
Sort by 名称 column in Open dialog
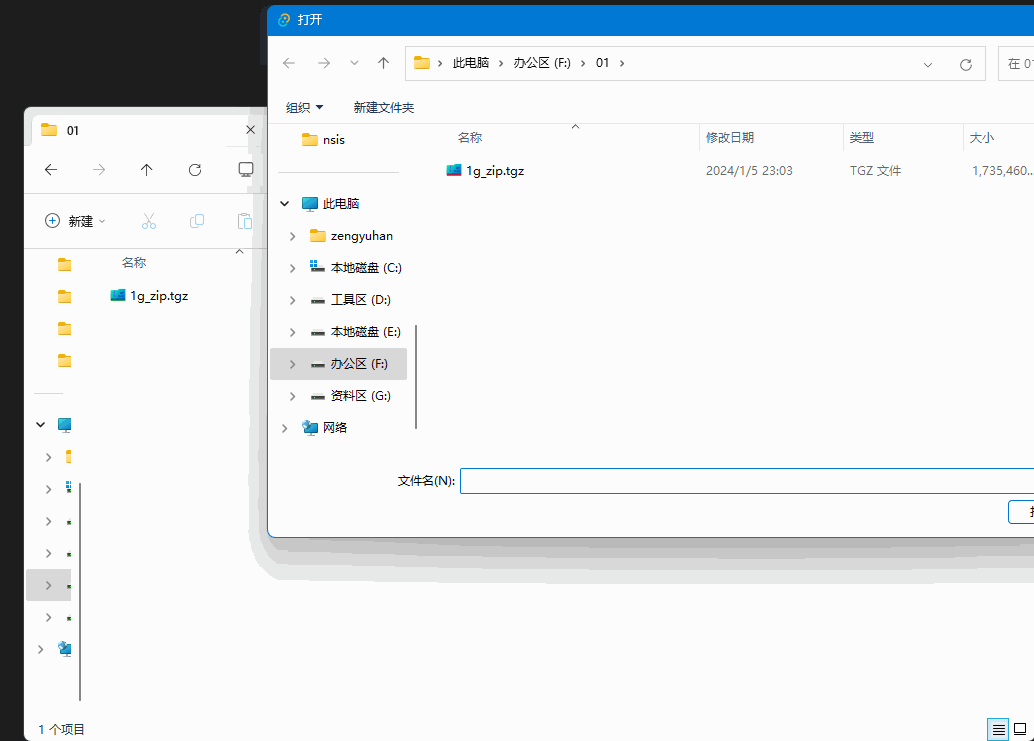click(x=470, y=138)
